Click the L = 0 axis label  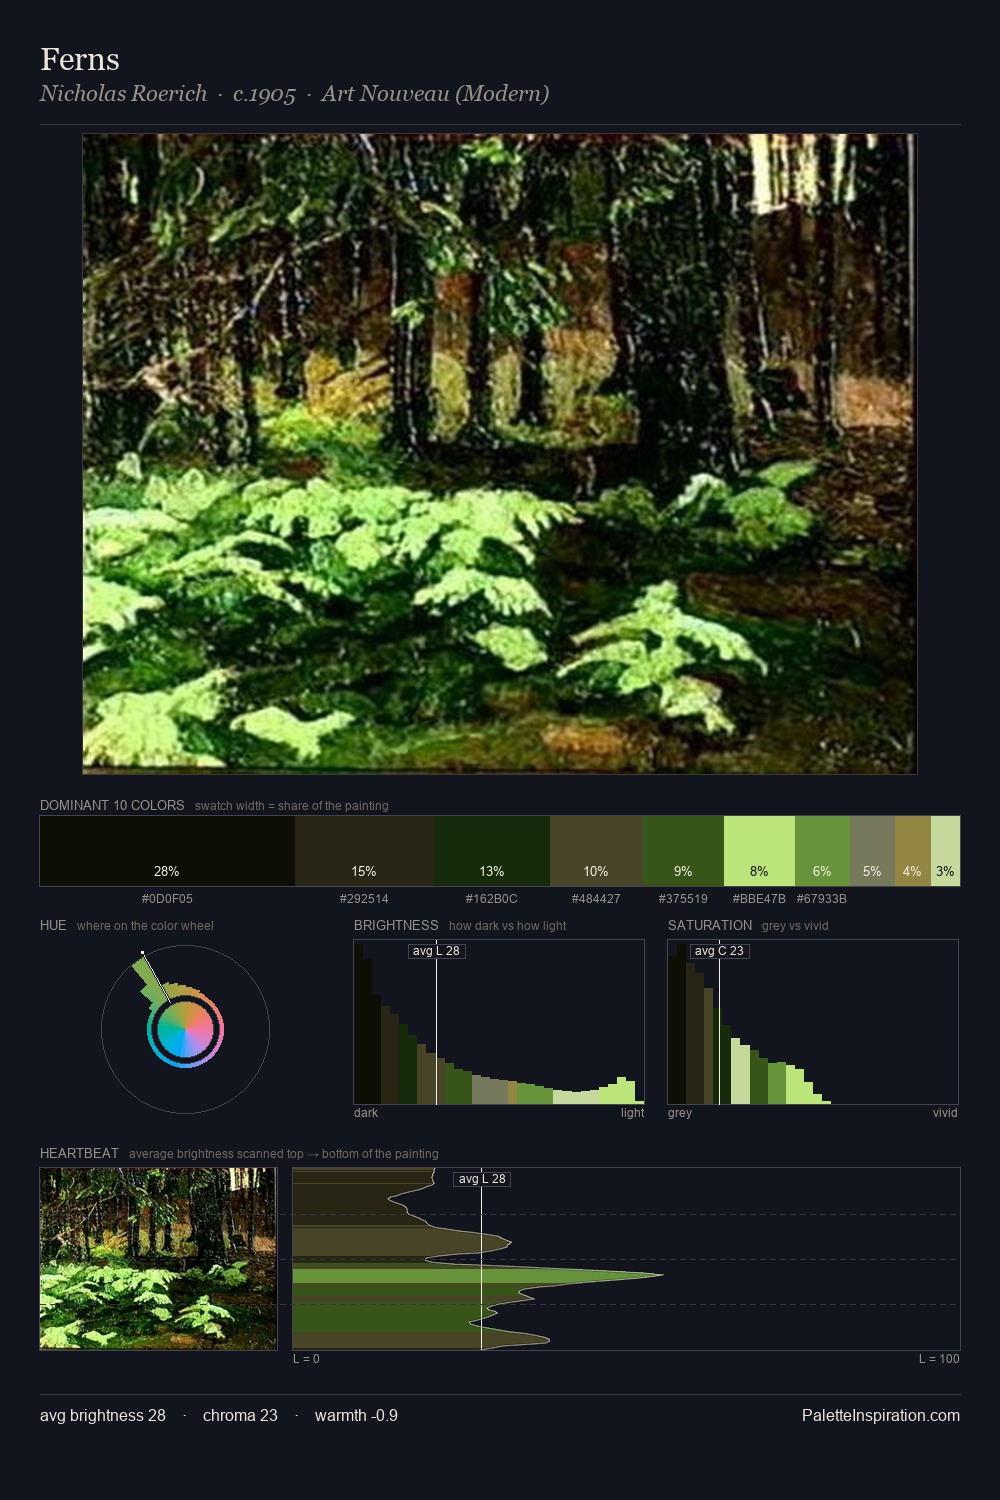(306, 1359)
